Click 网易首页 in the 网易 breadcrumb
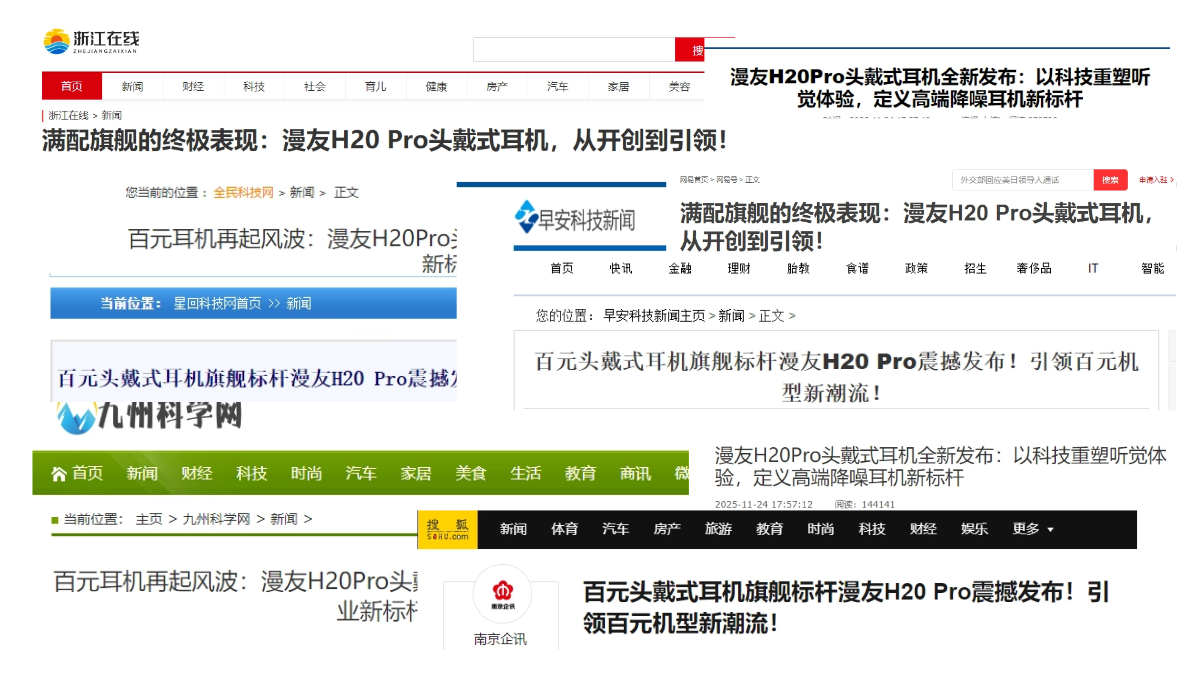This screenshot has height=675, width=1200. tap(694, 179)
